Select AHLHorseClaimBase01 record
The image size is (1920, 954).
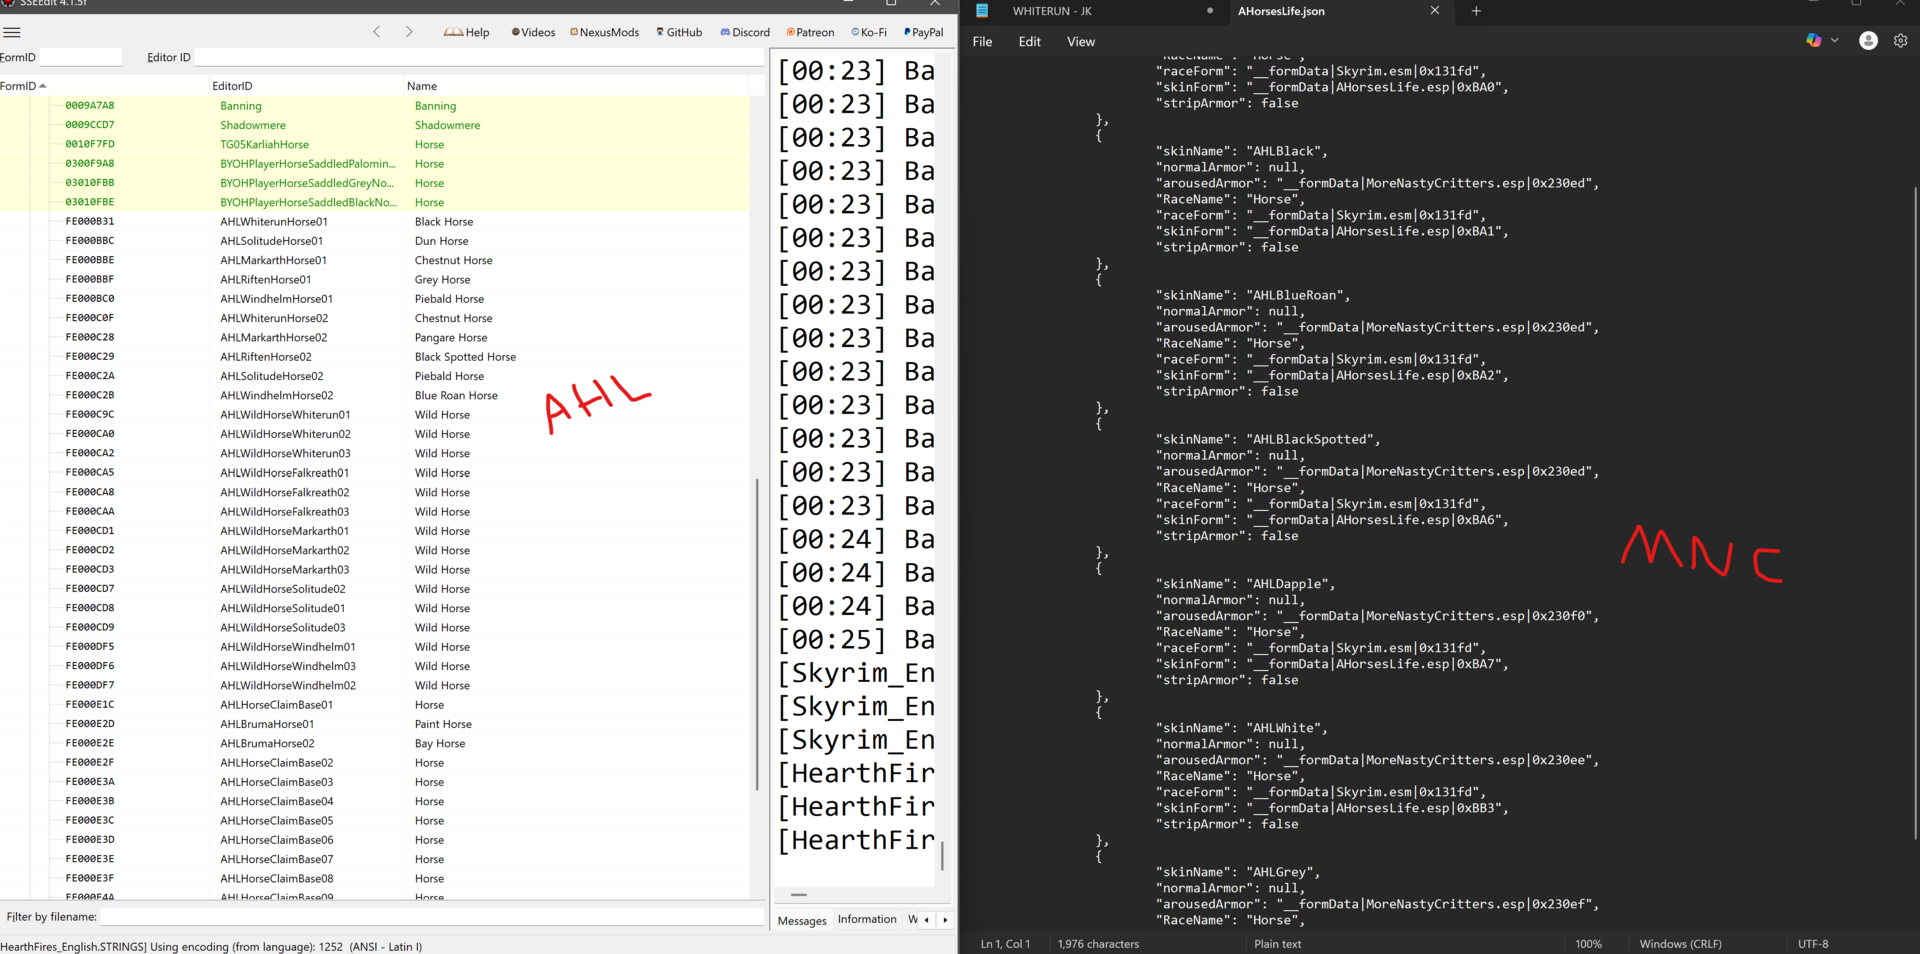coord(374,705)
